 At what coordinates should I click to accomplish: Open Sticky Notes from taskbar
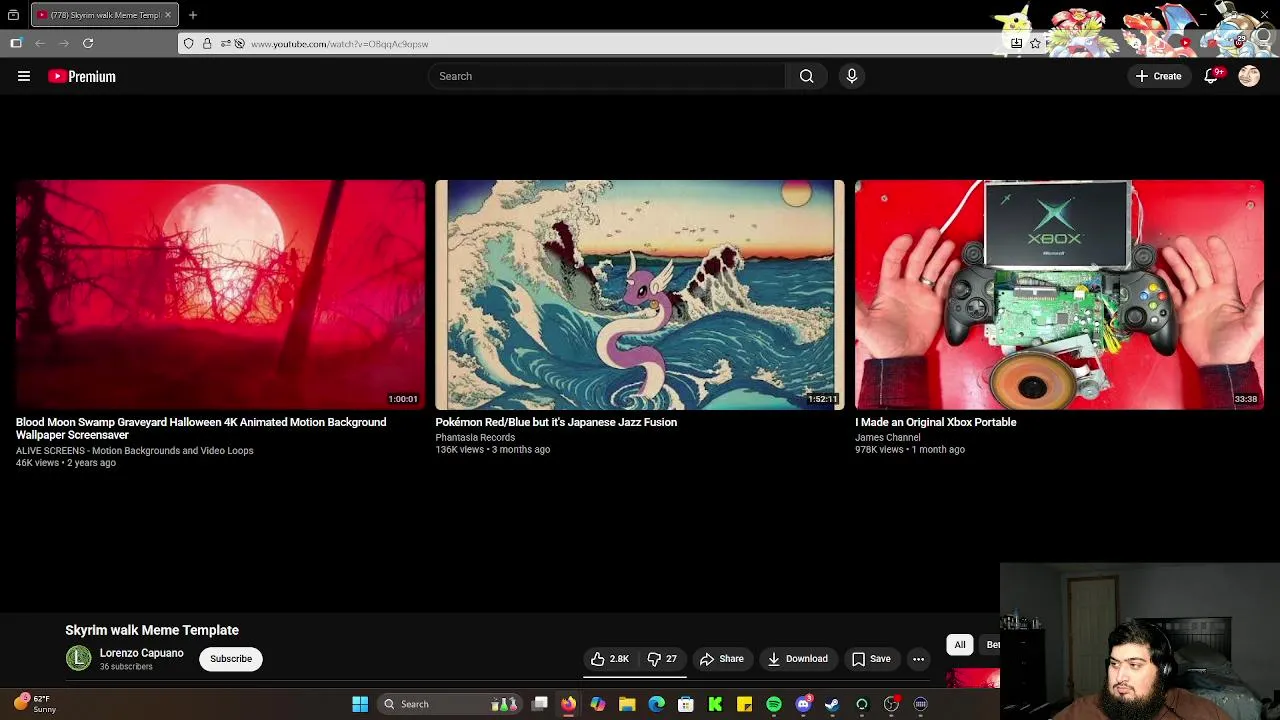pos(744,704)
